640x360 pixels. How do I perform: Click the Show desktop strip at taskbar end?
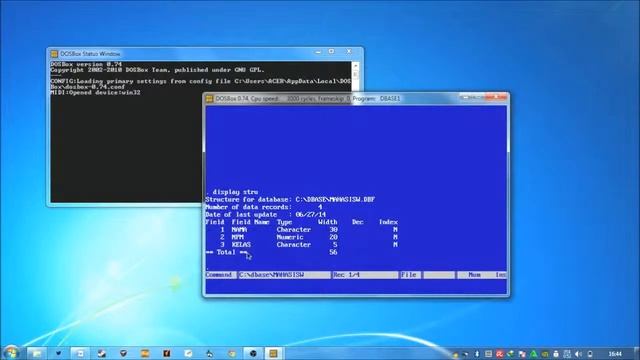(637, 353)
